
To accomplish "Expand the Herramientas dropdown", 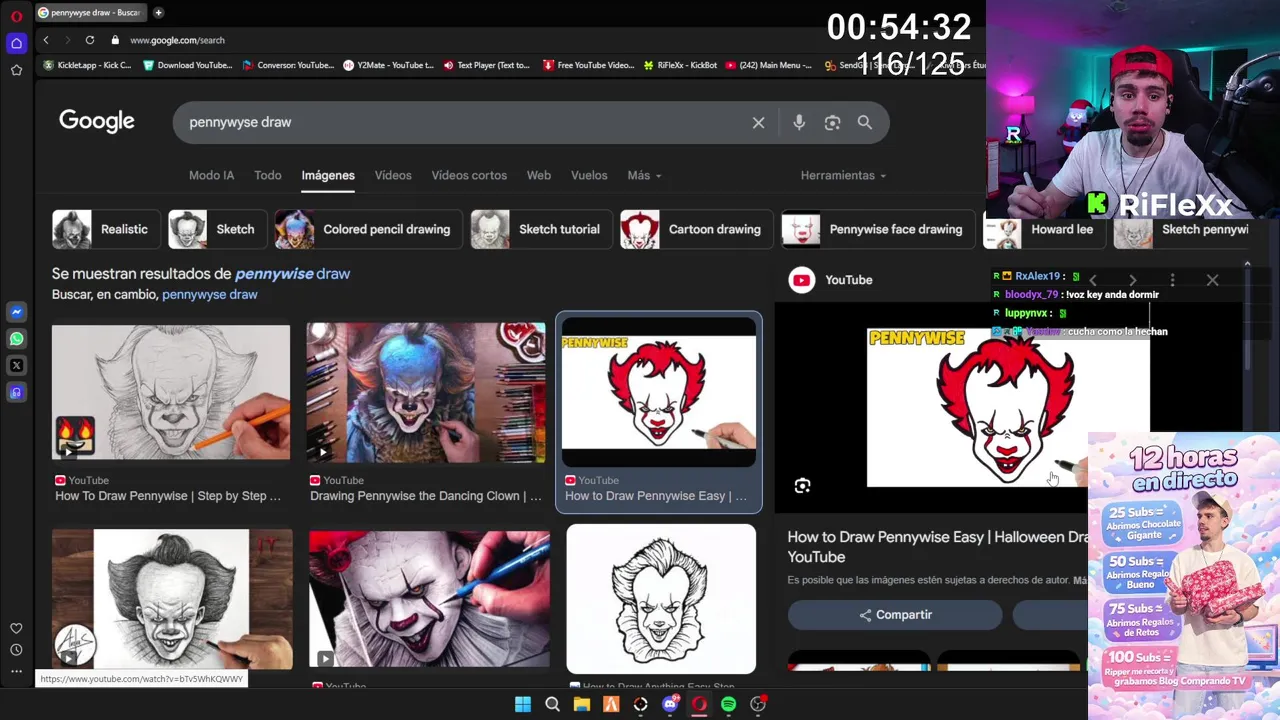I will click(843, 175).
